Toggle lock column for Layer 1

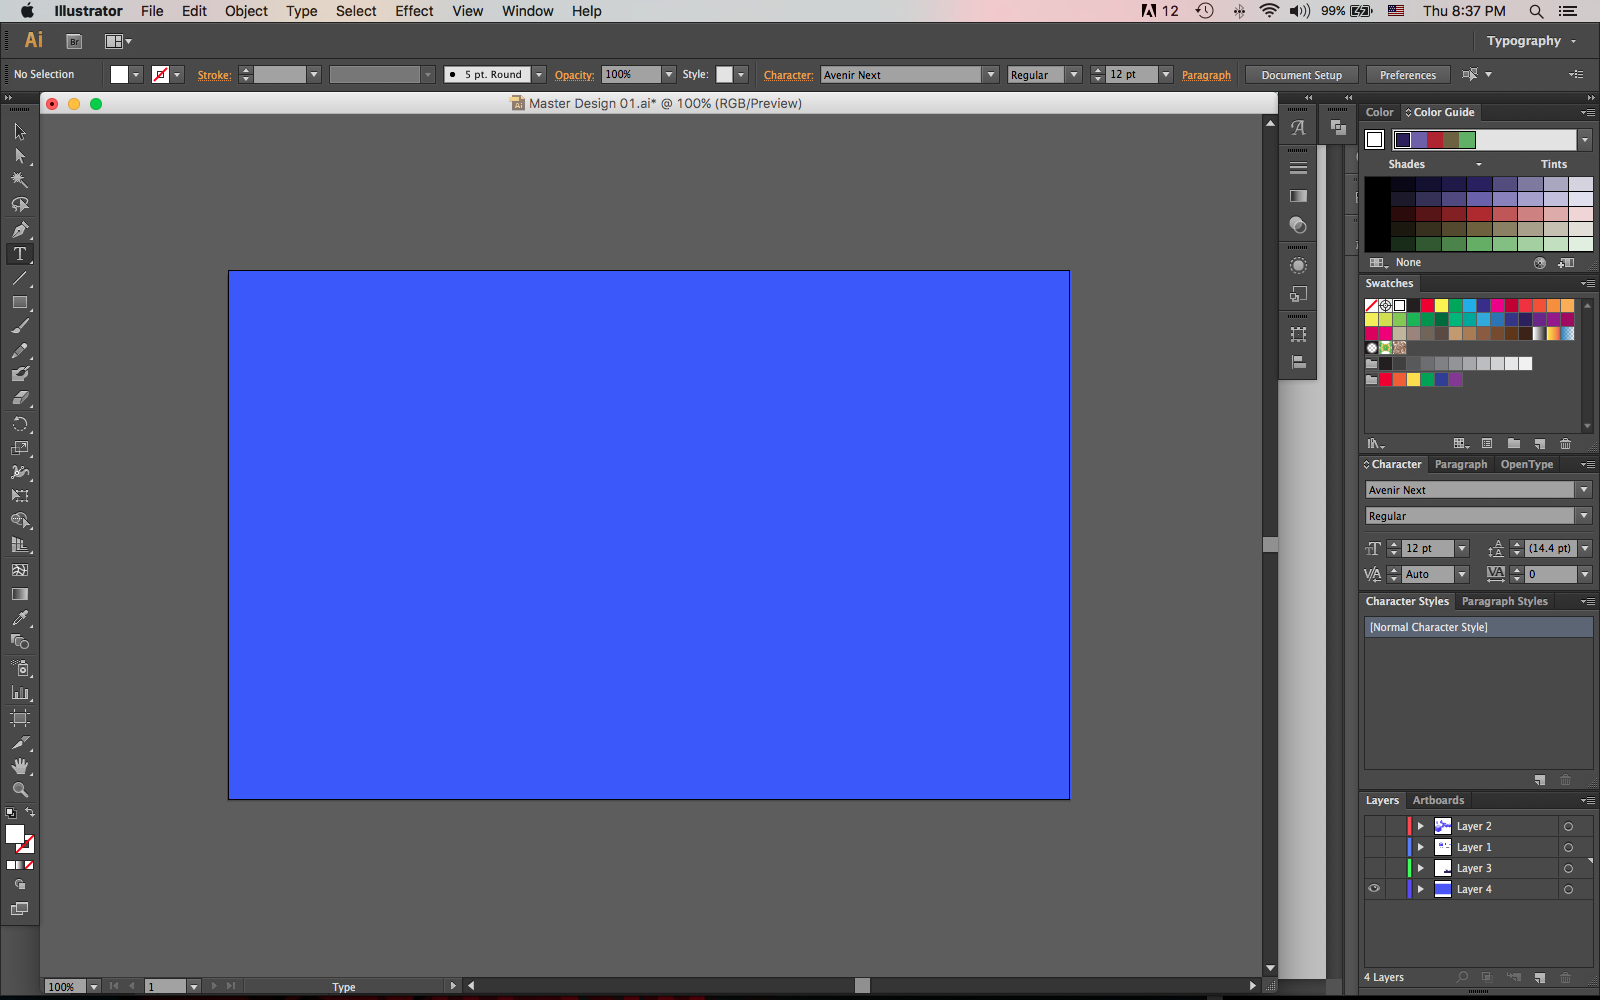click(x=1394, y=847)
